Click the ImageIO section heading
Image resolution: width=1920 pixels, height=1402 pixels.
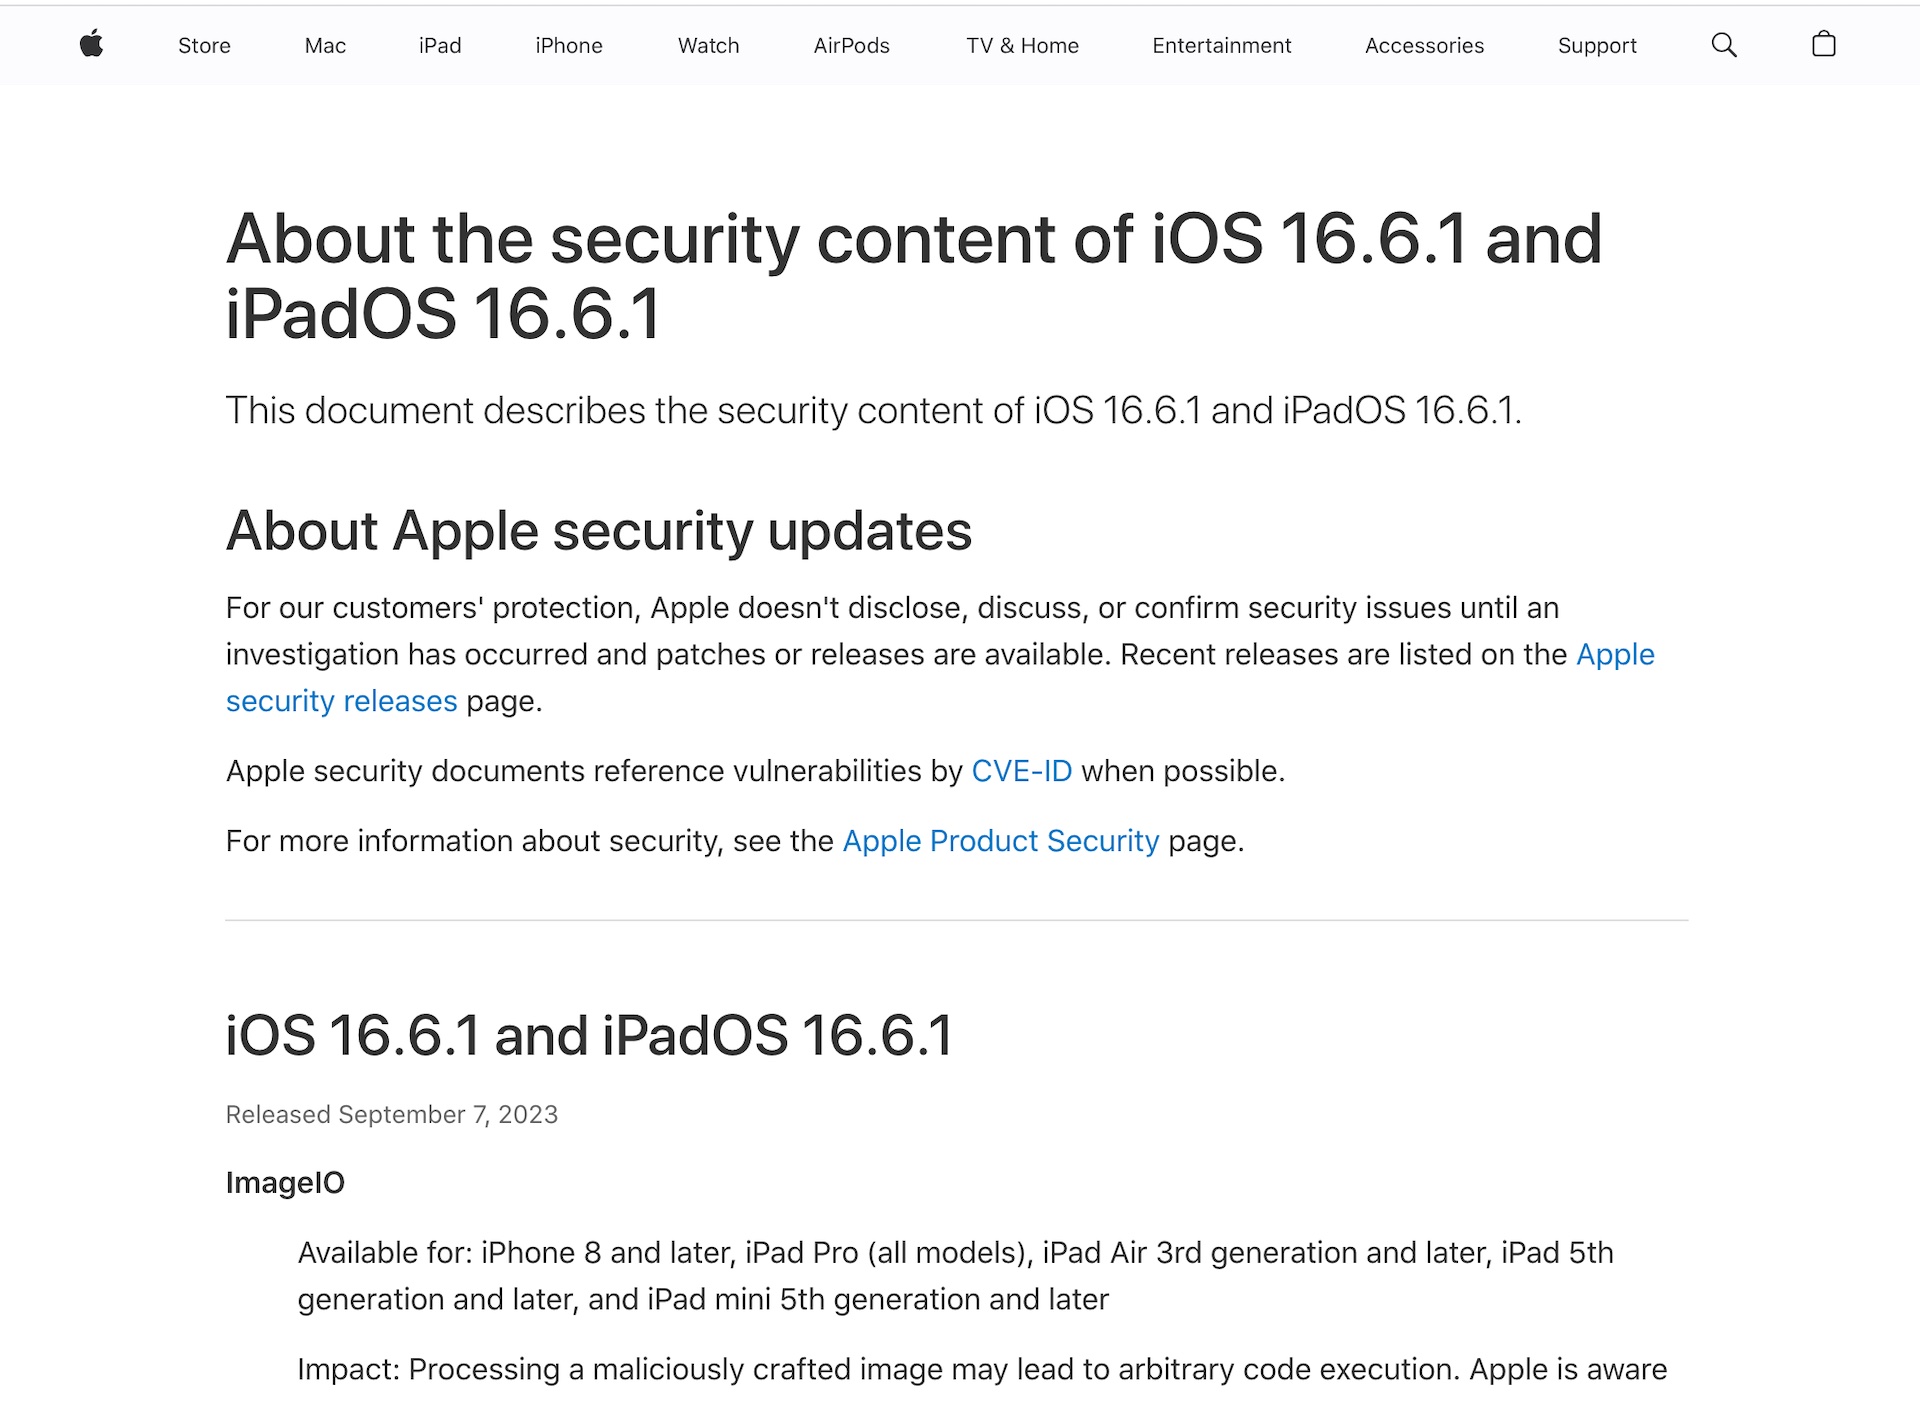pyautogui.click(x=285, y=1183)
